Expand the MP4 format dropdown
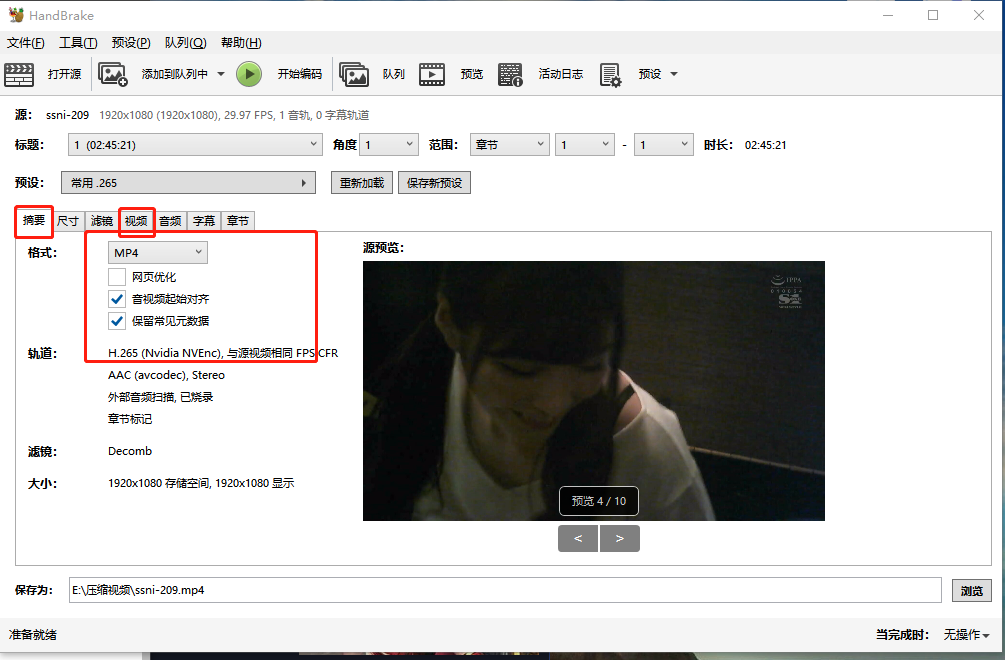 158,253
